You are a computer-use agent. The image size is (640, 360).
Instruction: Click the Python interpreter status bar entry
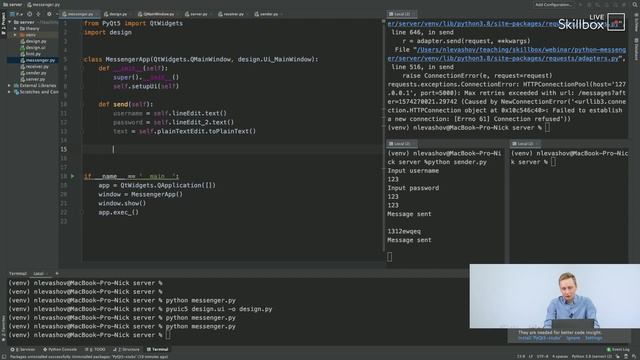592,356
